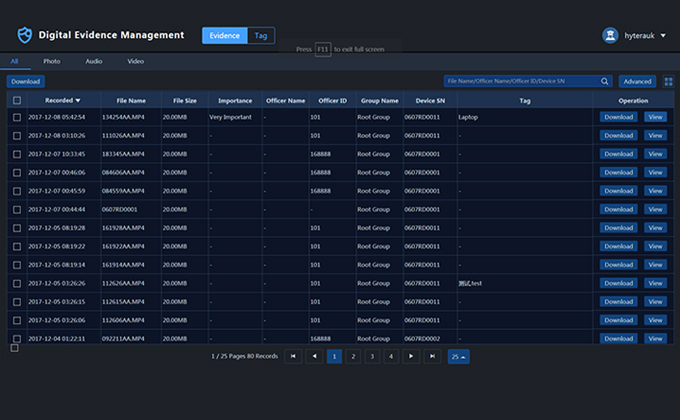Click the Importance column header

[x=235, y=101]
